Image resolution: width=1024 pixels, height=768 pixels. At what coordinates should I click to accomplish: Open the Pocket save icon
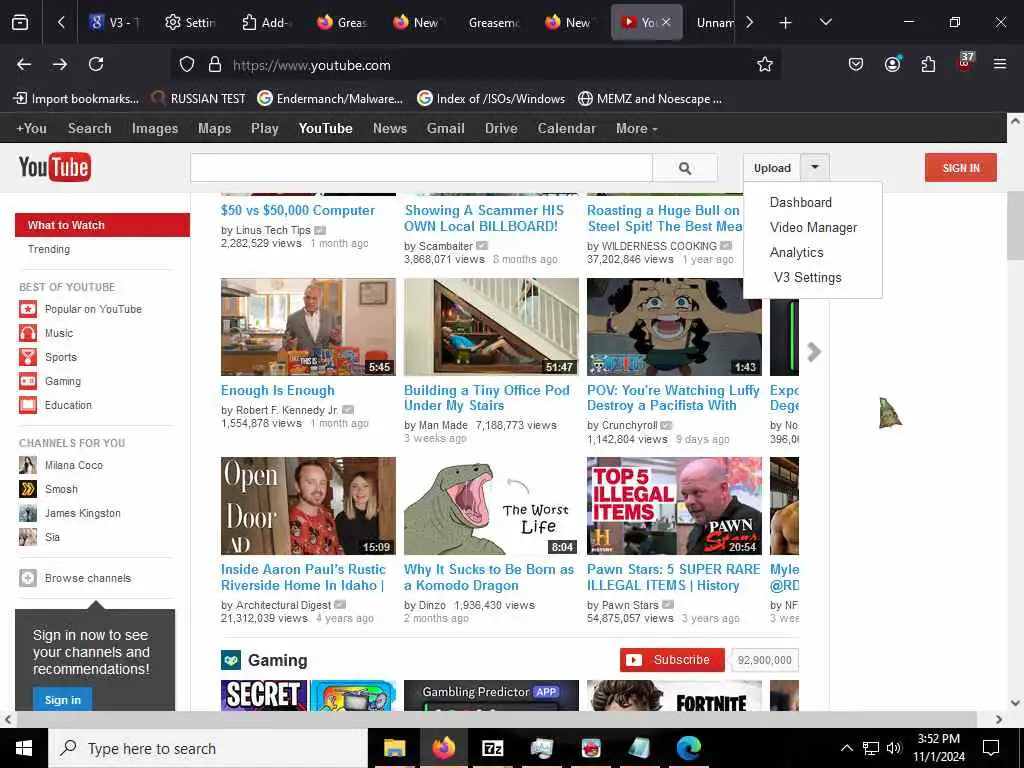click(856, 64)
